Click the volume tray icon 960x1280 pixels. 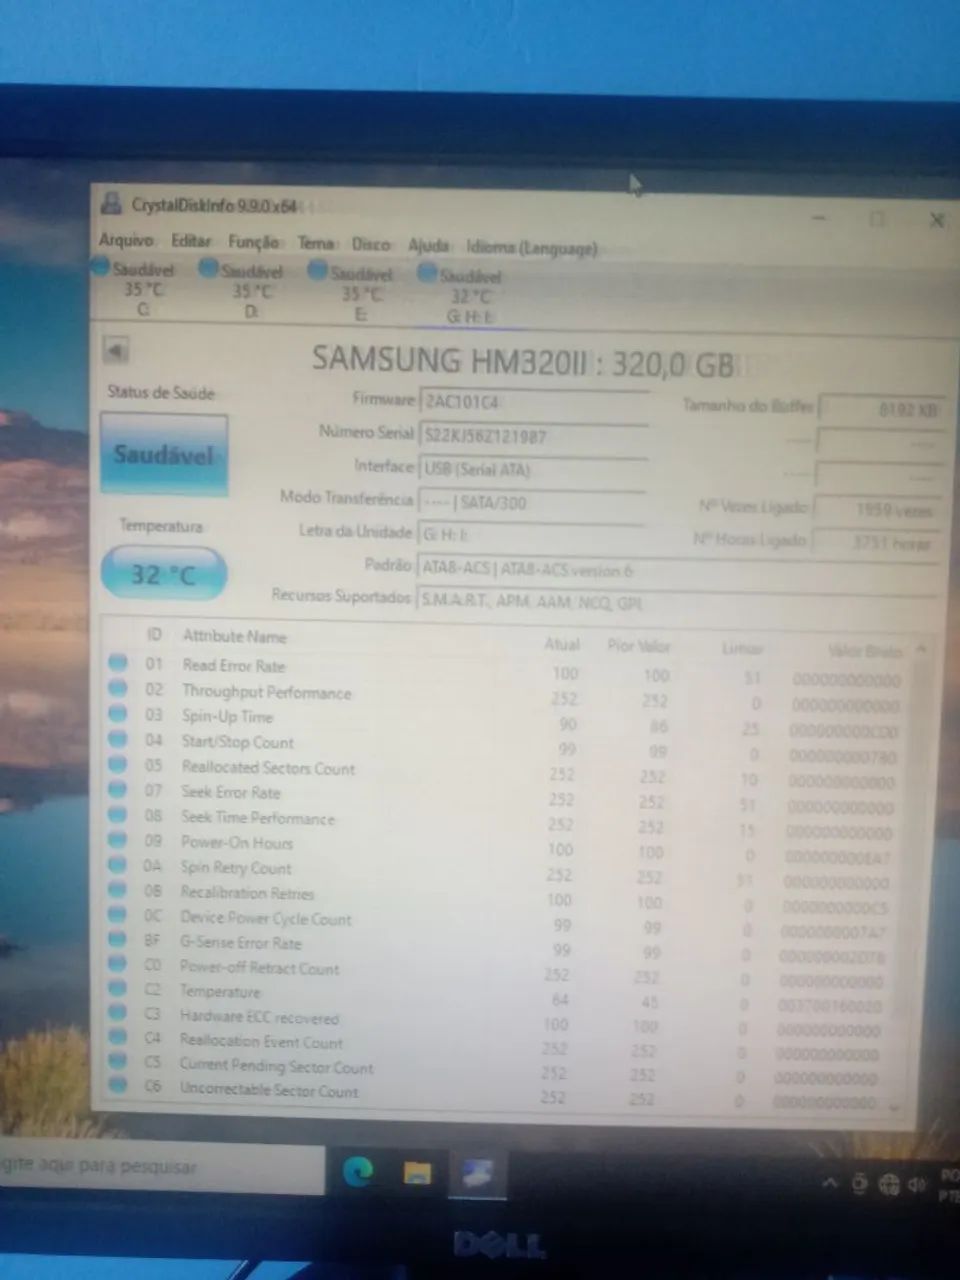(917, 1186)
